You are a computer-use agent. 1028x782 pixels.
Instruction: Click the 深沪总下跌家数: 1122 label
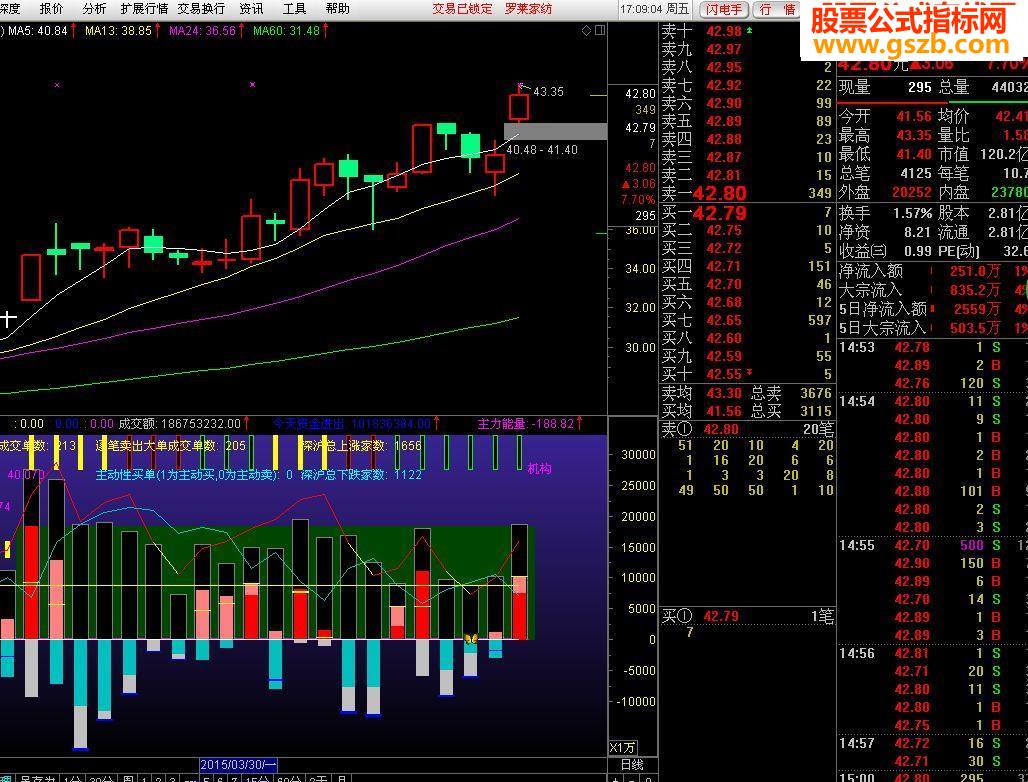click(x=361, y=474)
